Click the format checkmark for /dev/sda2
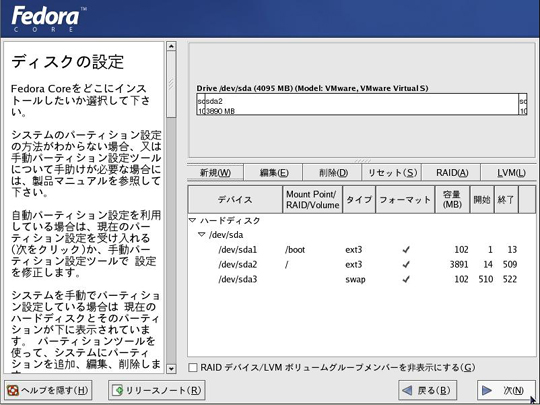 coord(406,264)
